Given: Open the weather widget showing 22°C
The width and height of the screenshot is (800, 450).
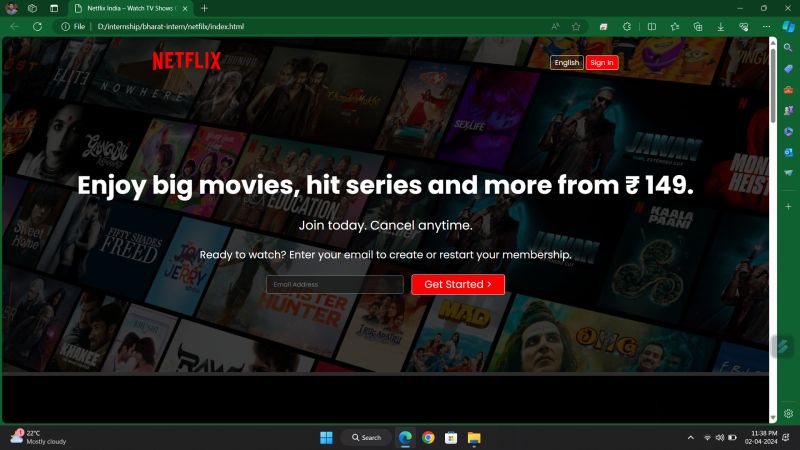Looking at the screenshot, I should point(39,437).
